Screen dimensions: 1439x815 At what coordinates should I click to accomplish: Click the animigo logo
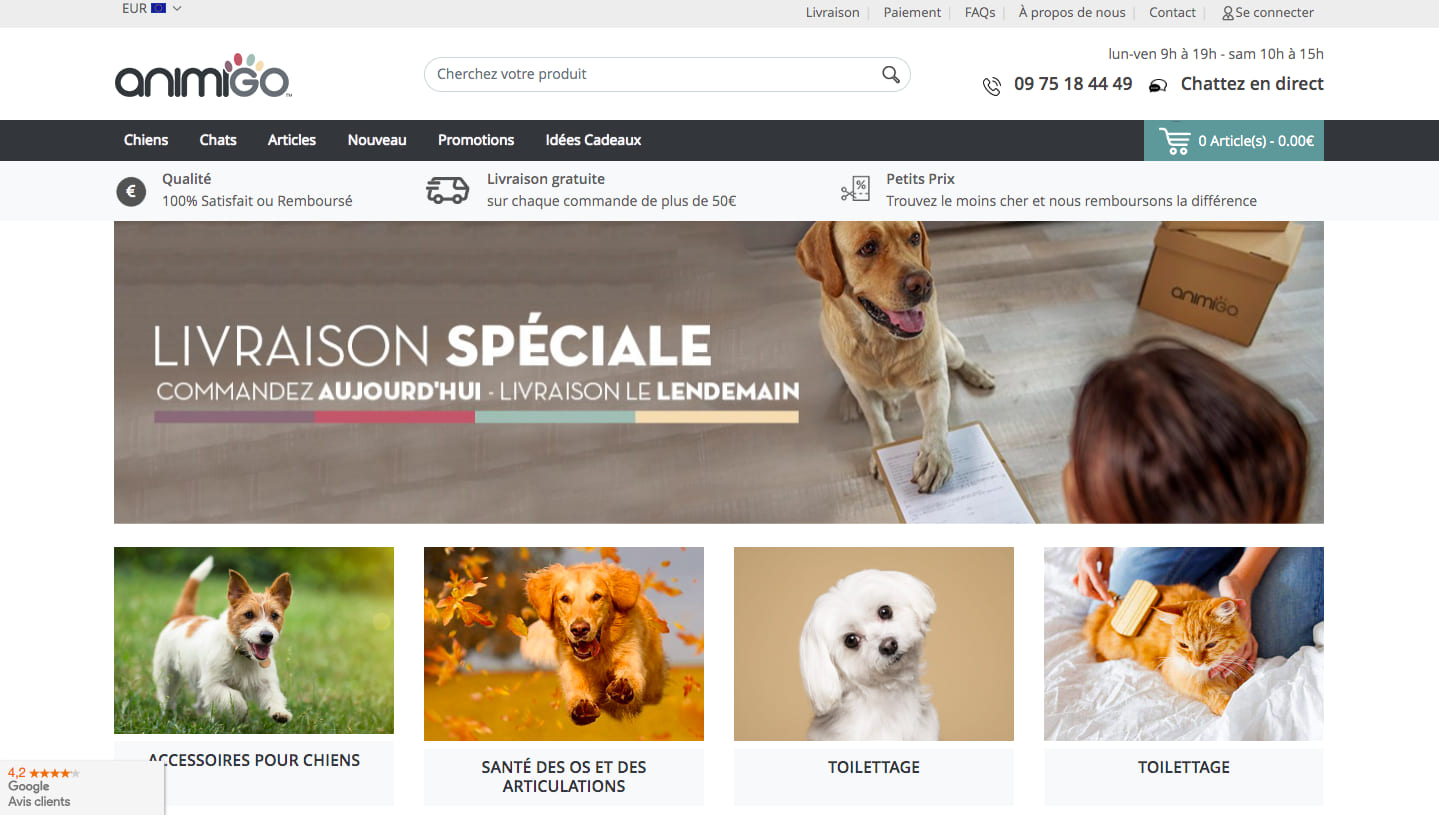pos(203,76)
